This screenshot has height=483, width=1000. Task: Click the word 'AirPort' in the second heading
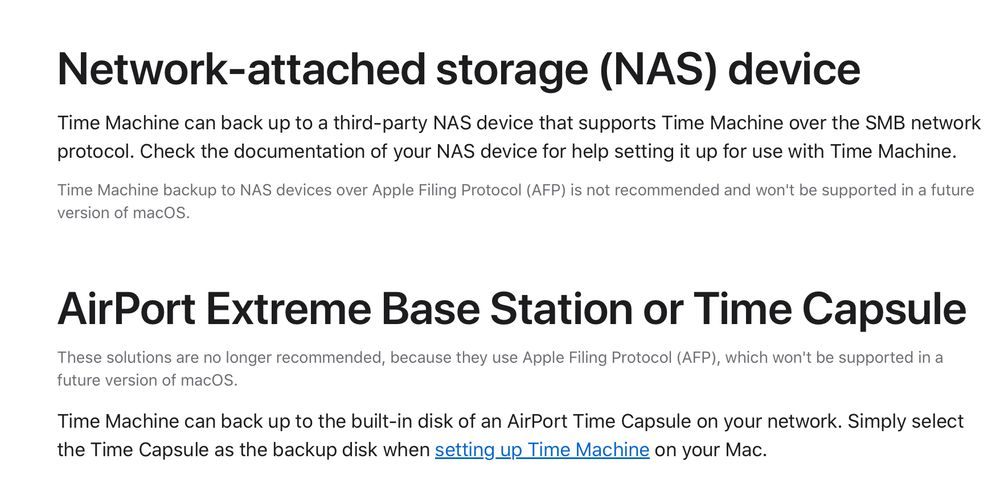pos(126,309)
